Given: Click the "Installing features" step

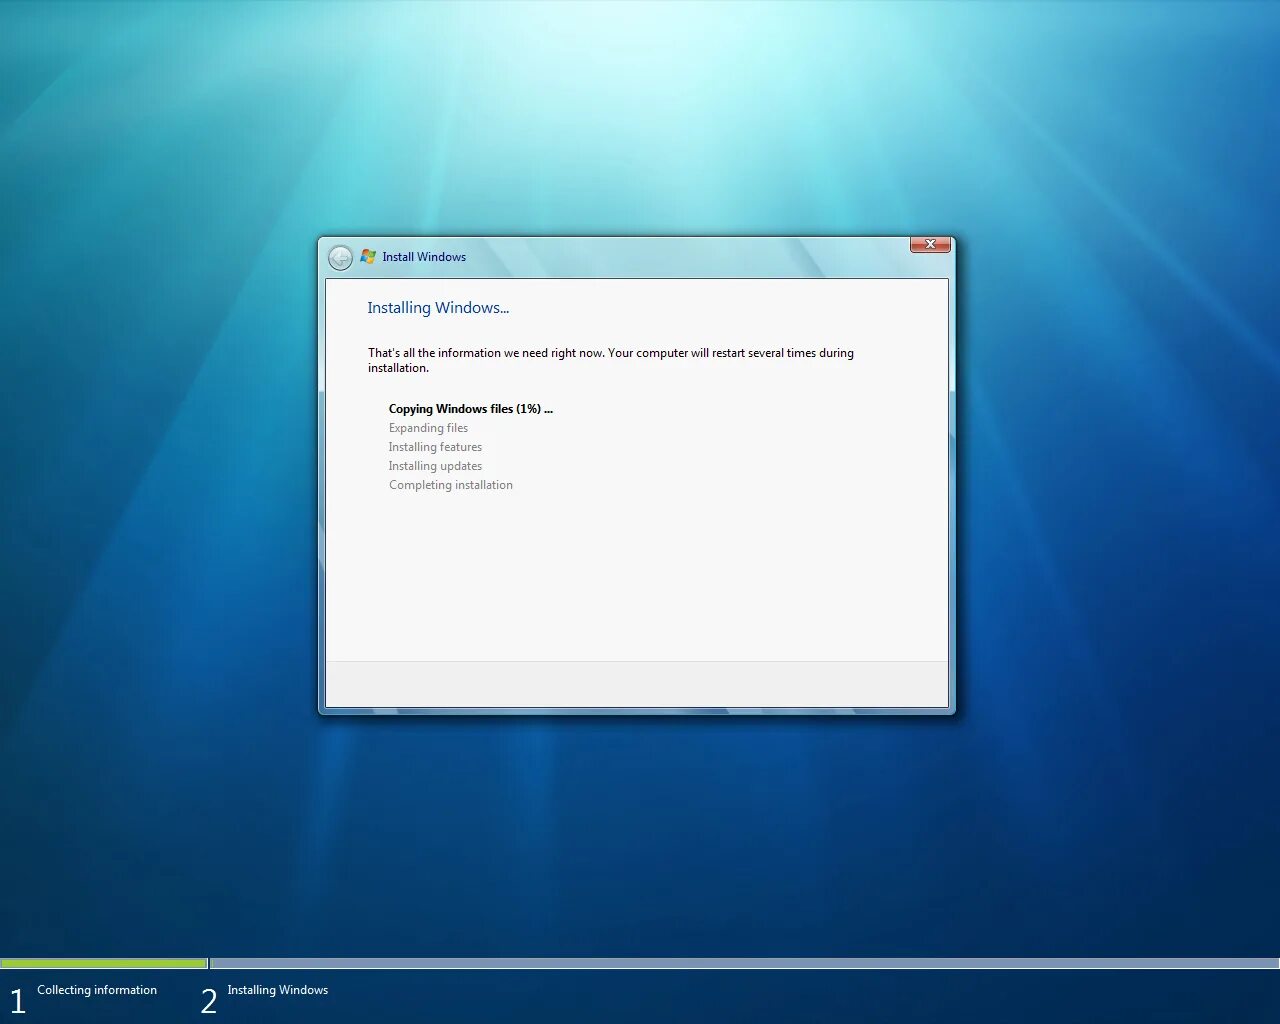Looking at the screenshot, I should (x=435, y=447).
